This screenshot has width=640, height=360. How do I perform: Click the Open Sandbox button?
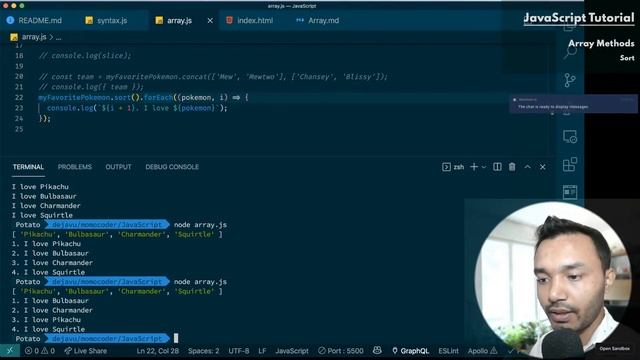(x=614, y=348)
